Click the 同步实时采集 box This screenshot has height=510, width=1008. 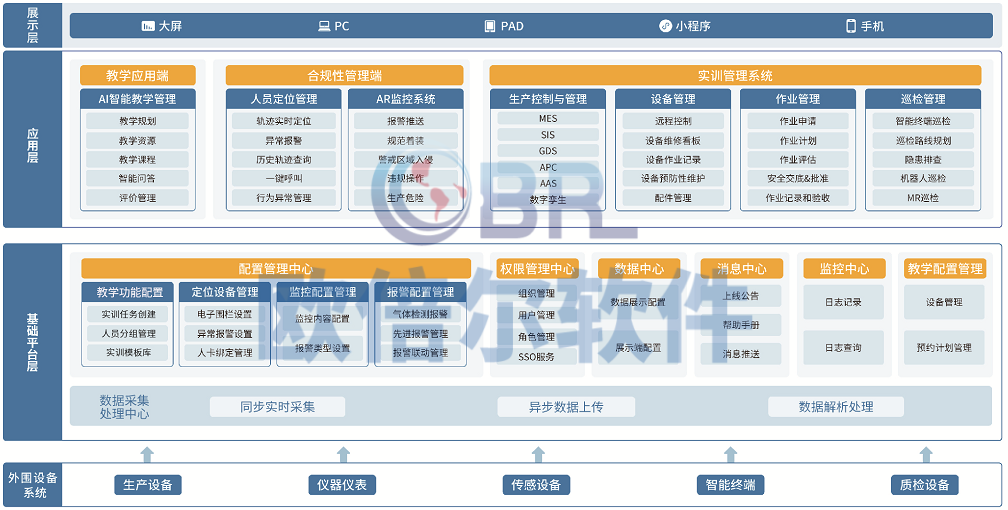(277, 407)
